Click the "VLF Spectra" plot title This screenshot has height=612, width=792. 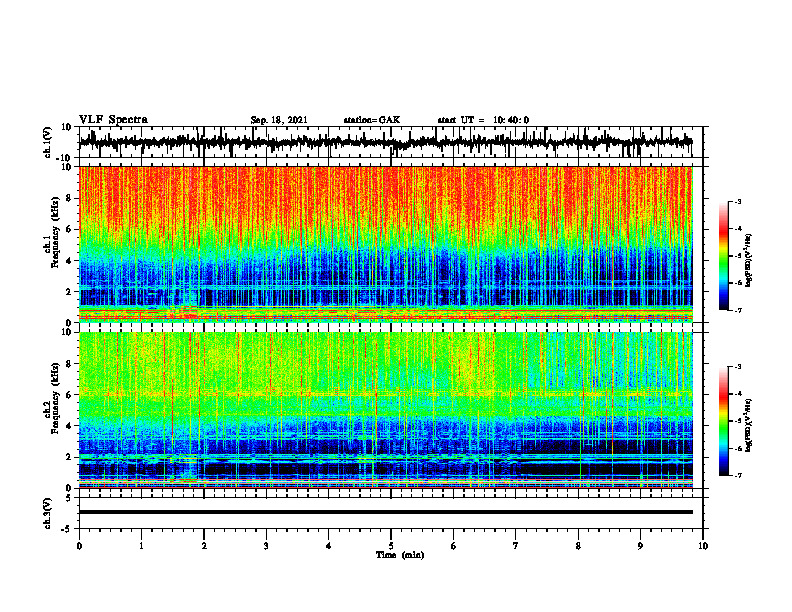click(113, 119)
